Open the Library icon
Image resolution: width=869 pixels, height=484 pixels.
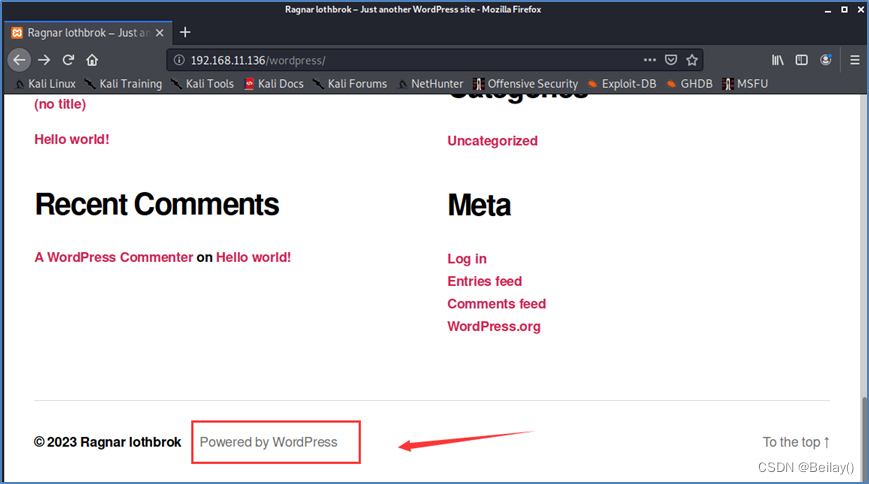pyautogui.click(x=778, y=60)
